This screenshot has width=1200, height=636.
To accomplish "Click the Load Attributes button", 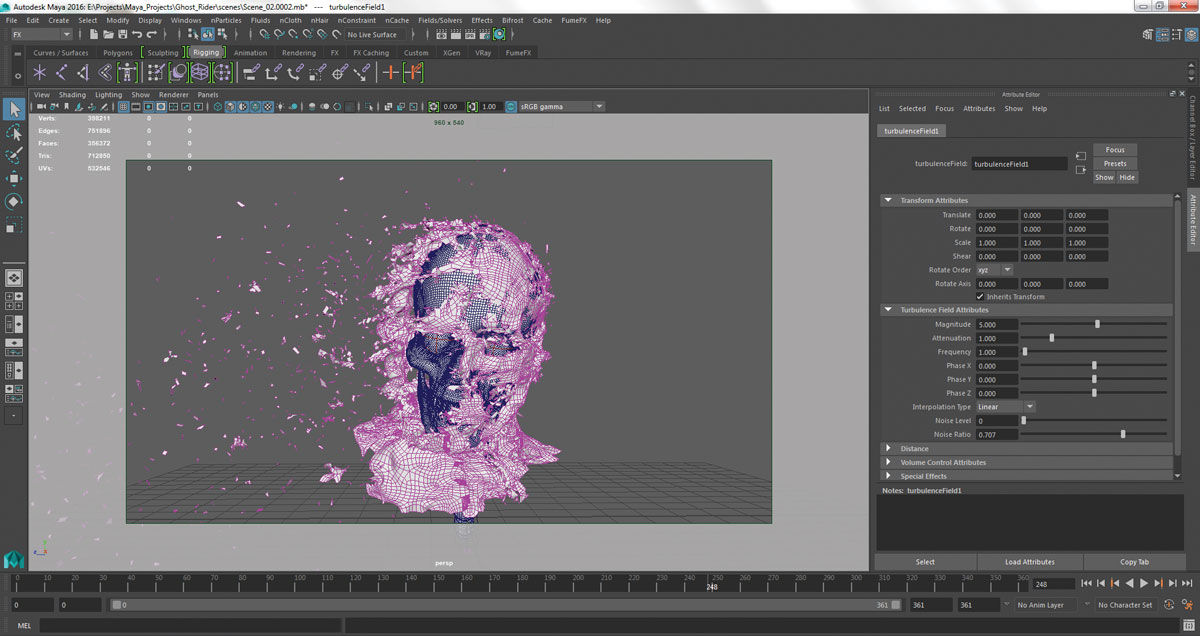I will [1030, 562].
